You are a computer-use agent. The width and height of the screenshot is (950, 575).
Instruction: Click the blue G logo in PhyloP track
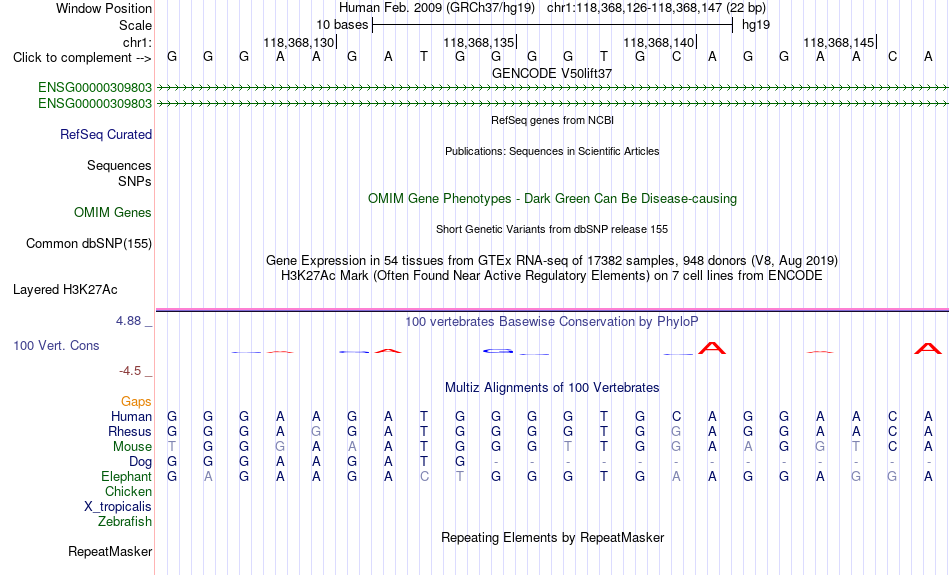coord(498,350)
